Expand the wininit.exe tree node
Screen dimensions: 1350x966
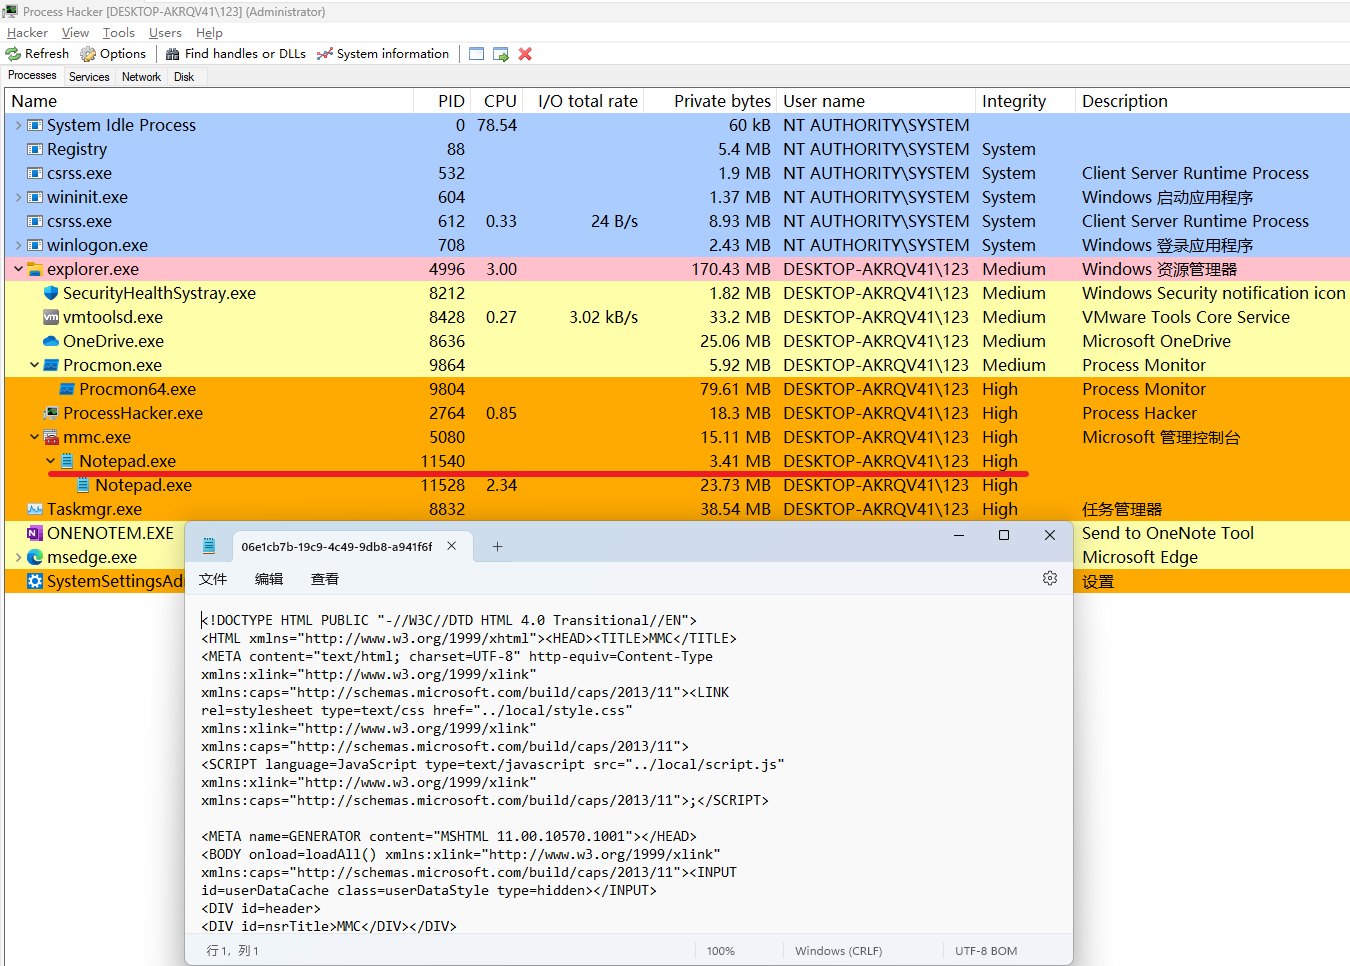(x=18, y=197)
